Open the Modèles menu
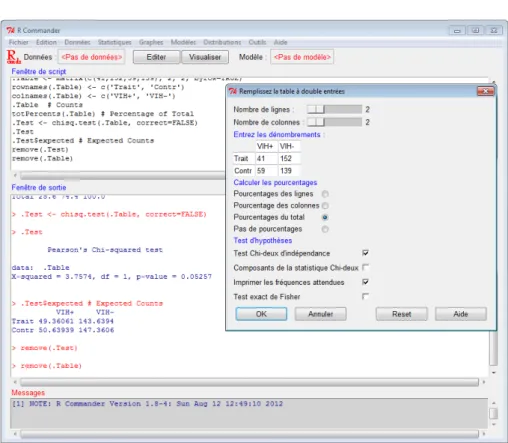 coord(183,42)
